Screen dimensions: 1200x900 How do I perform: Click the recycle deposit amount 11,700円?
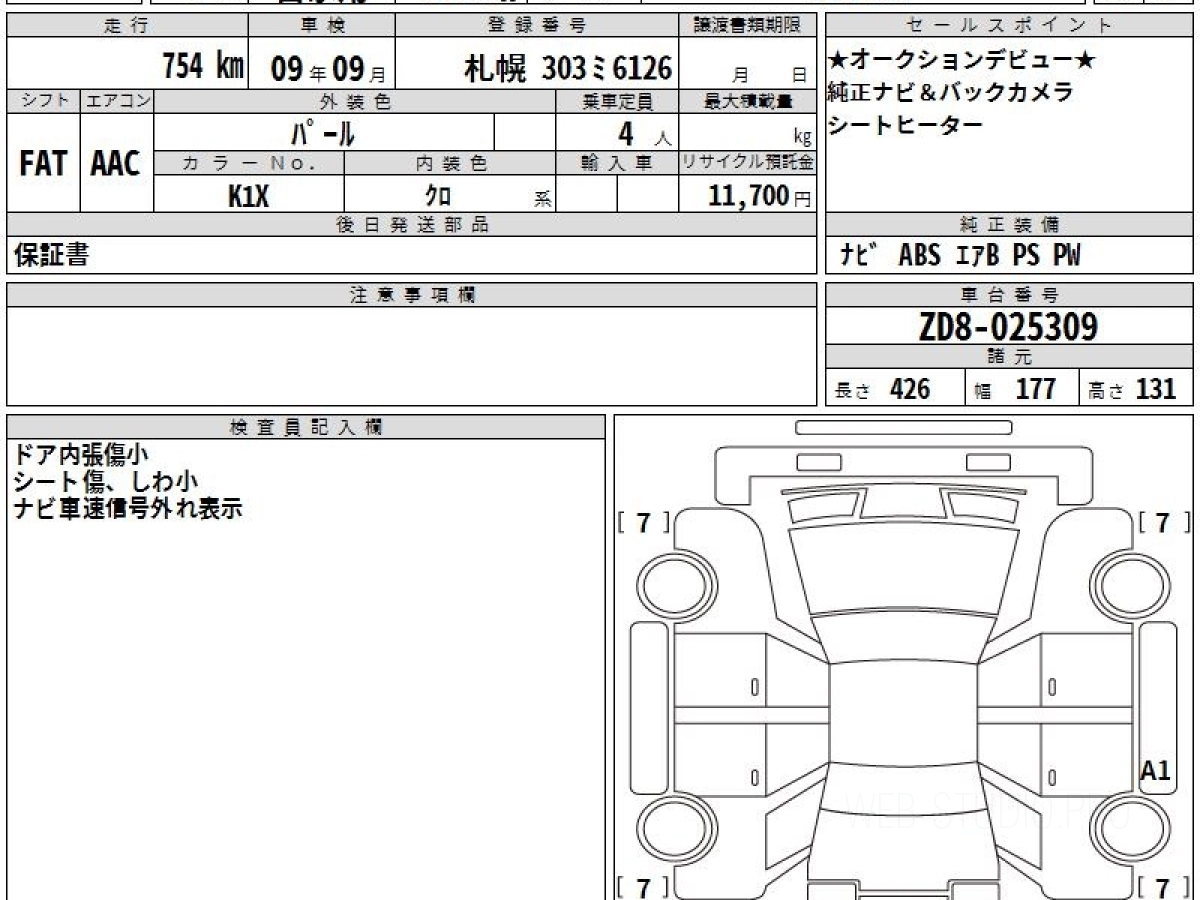(x=748, y=196)
